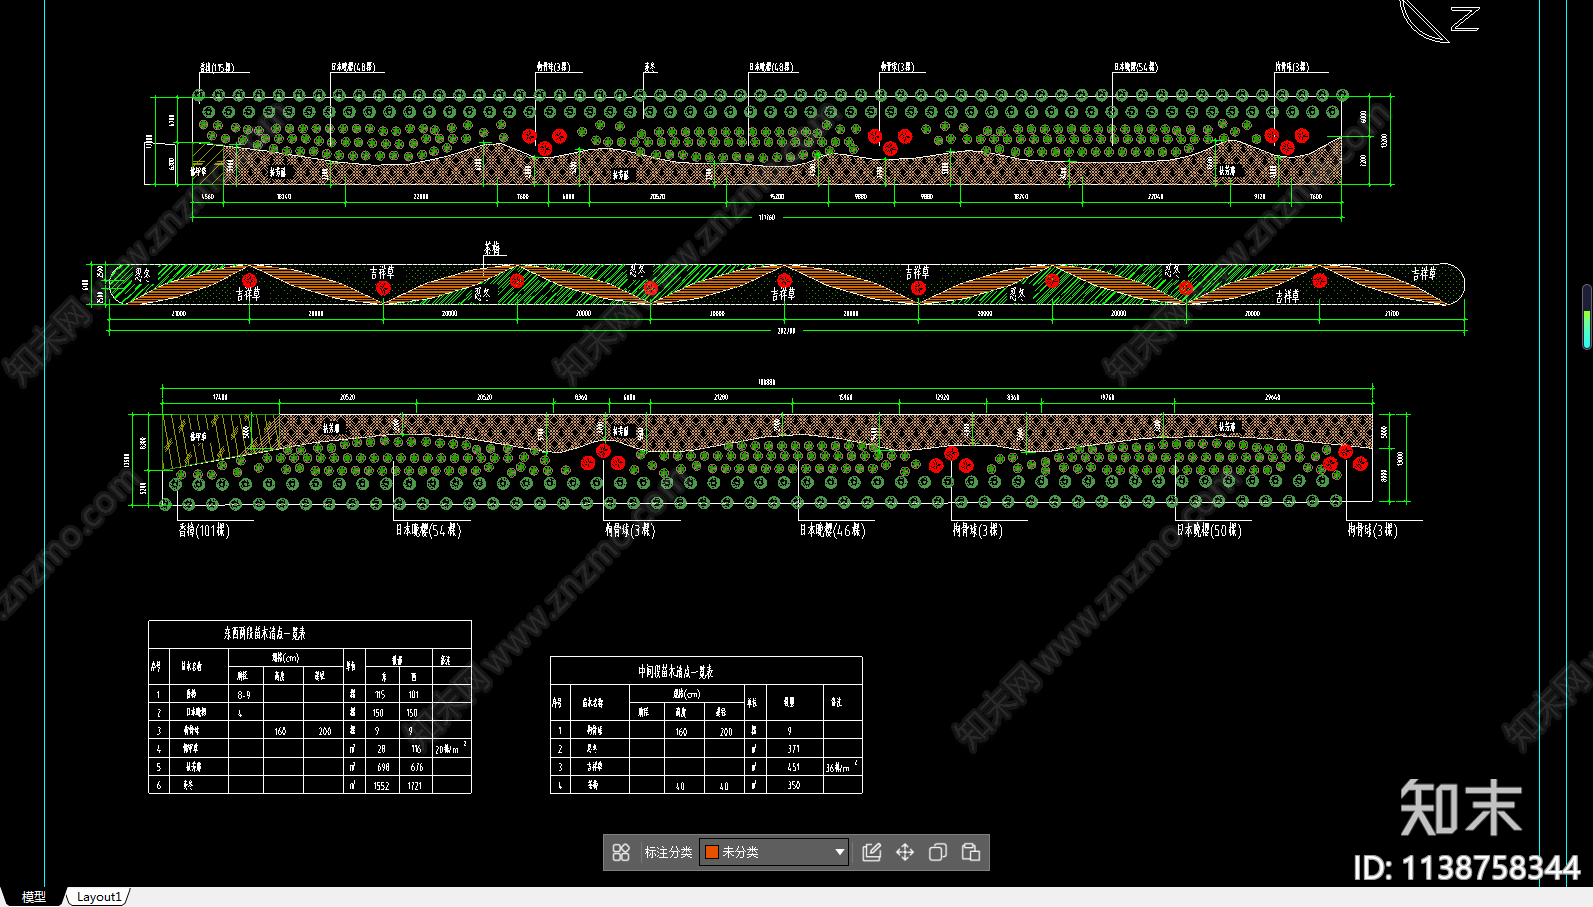The width and height of the screenshot is (1593, 907).
Task: Click the ID: 1138758344 text
Action: tap(1465, 867)
